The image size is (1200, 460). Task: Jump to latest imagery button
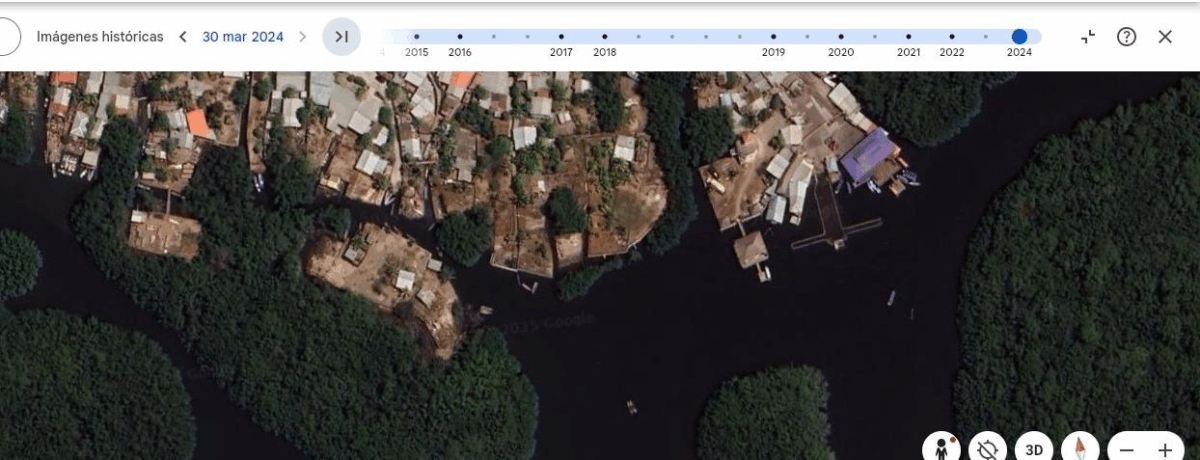point(341,37)
